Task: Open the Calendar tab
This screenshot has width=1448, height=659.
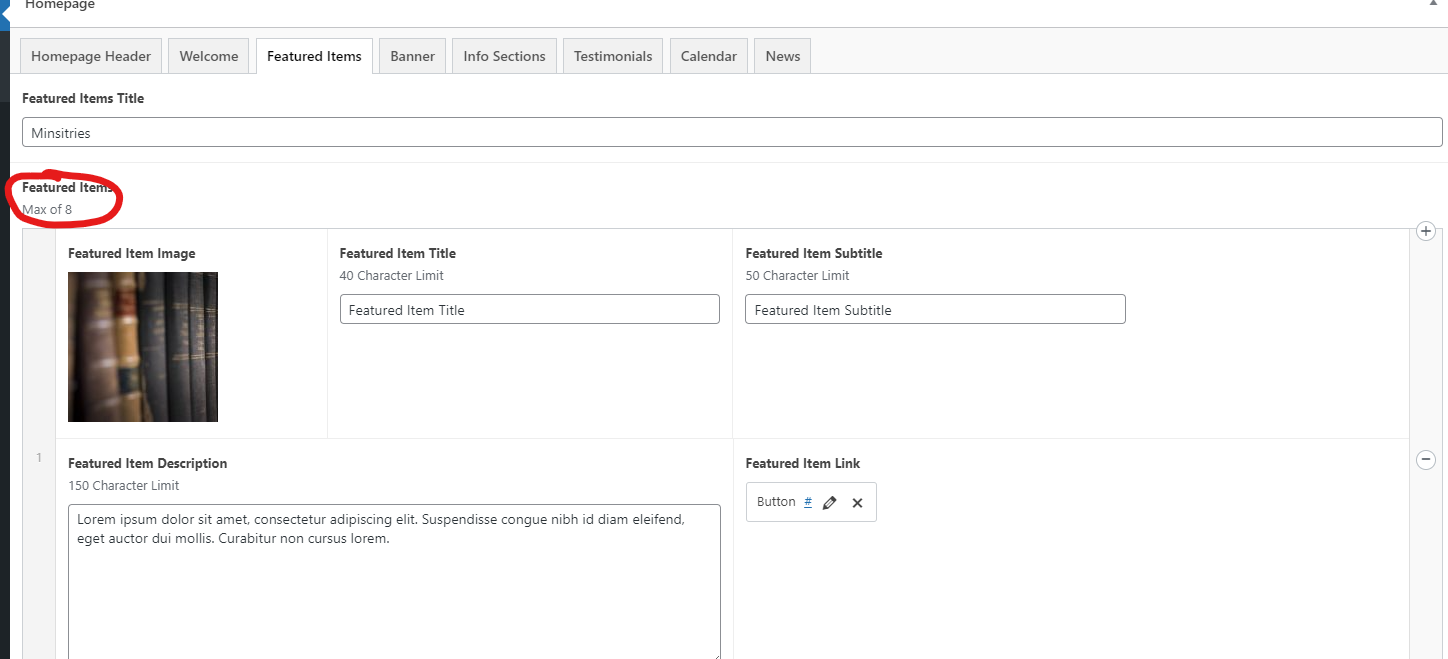Action: tap(708, 56)
